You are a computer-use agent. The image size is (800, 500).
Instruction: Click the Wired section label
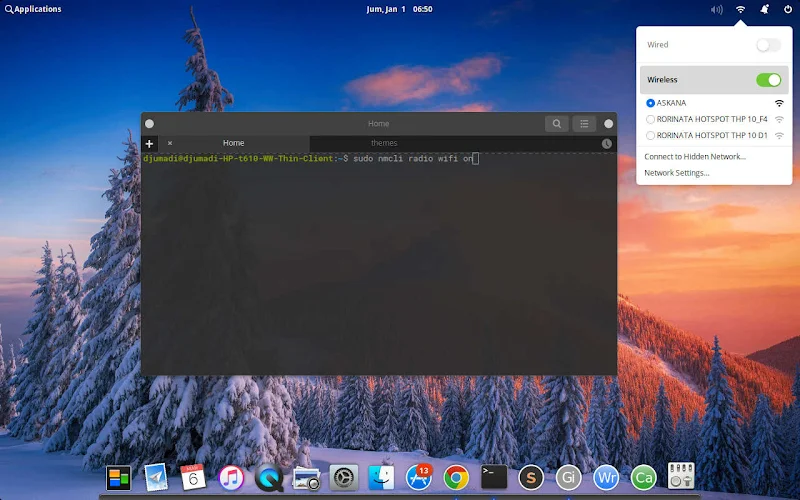(x=658, y=45)
